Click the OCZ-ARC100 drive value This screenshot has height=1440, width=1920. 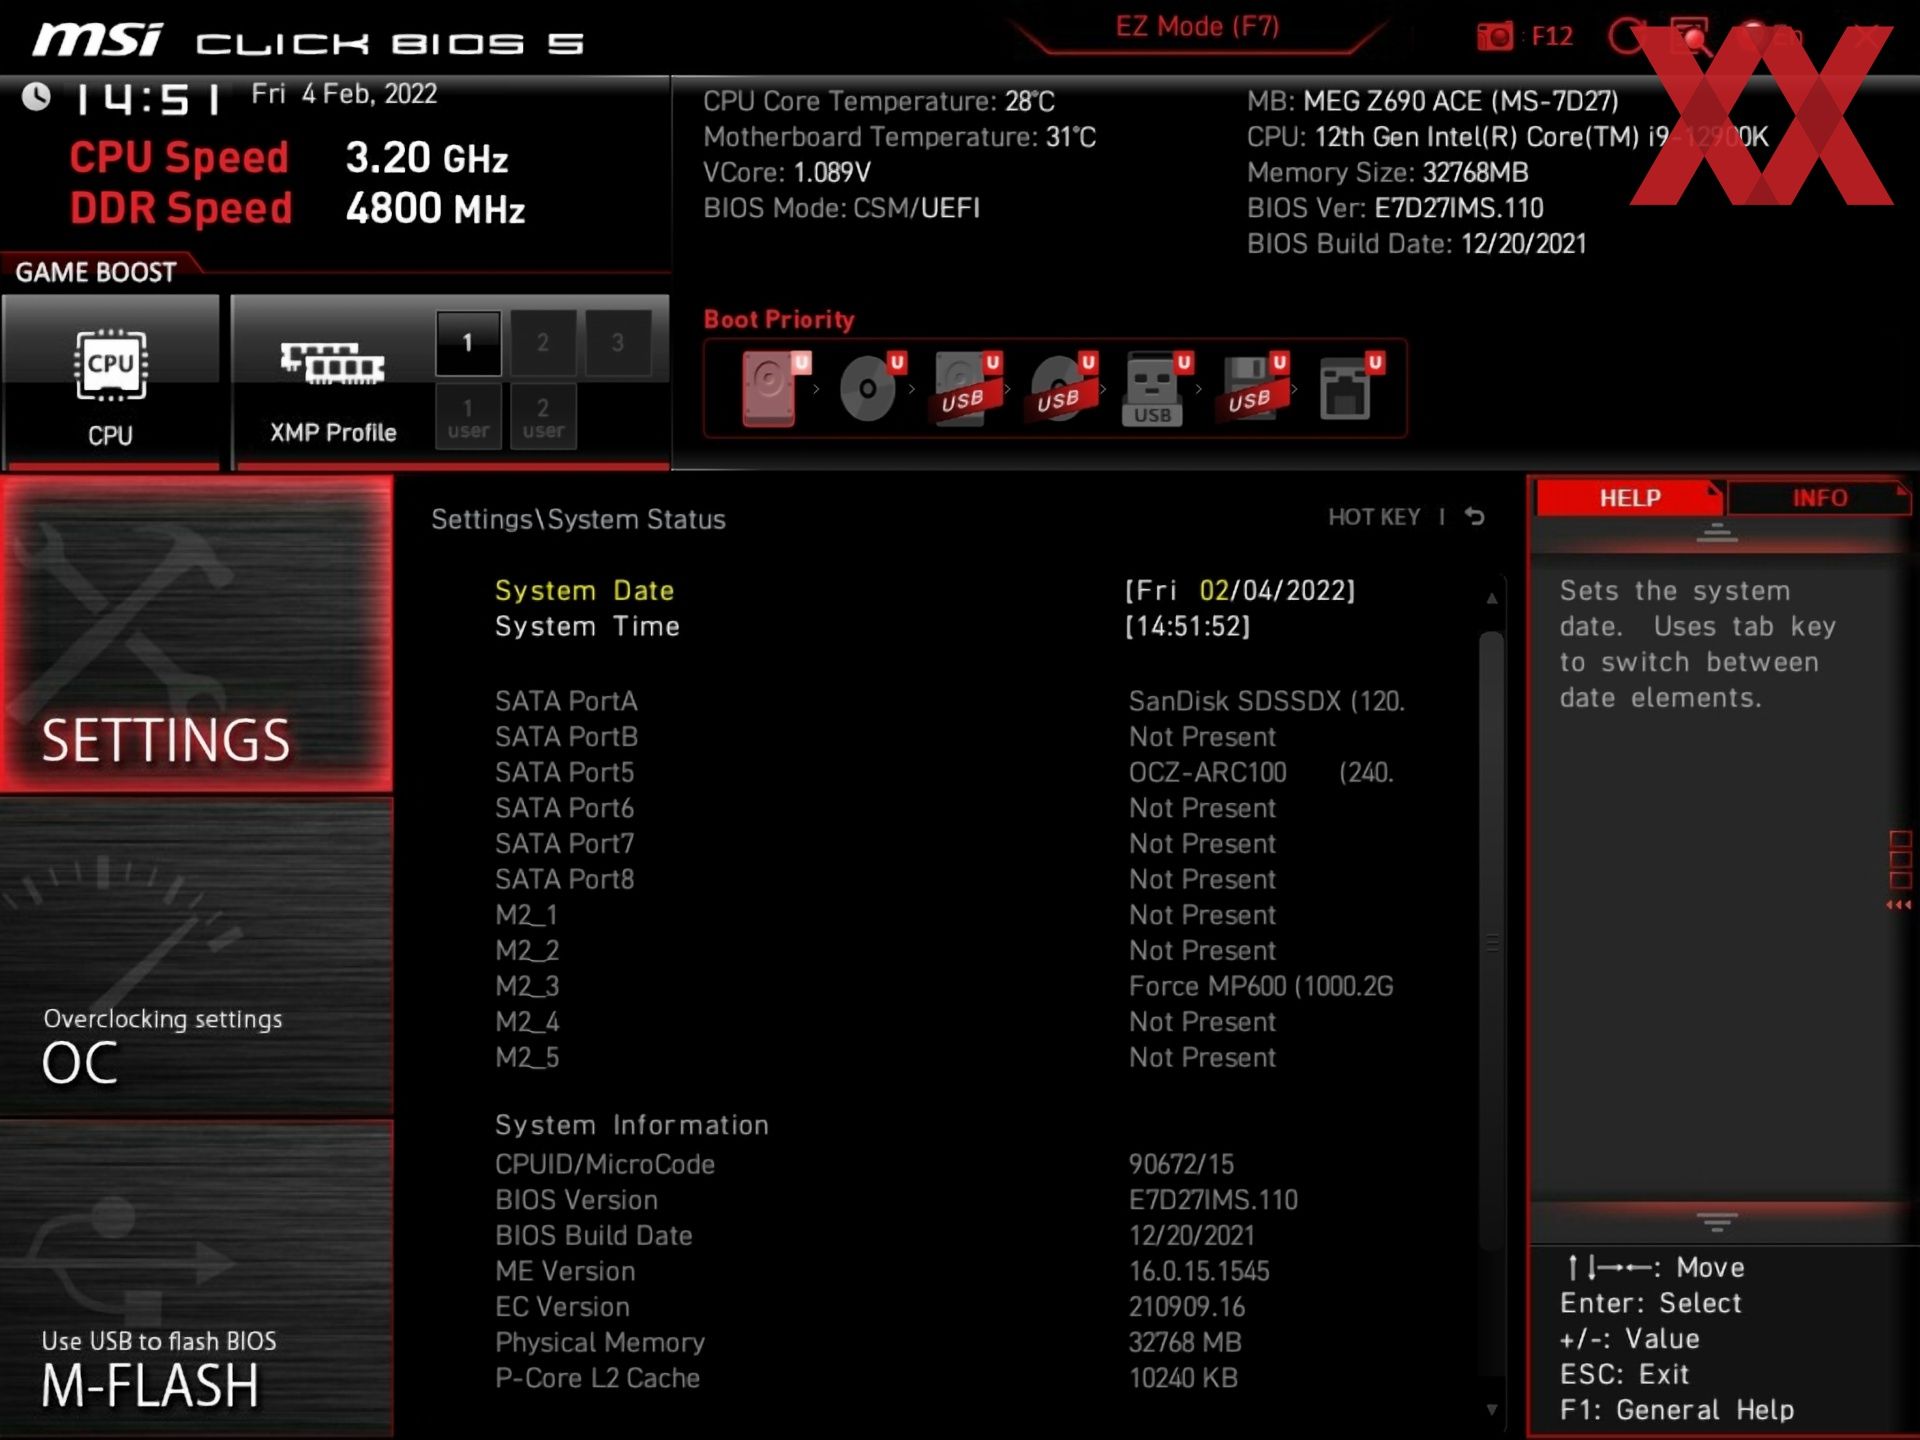(x=1261, y=773)
